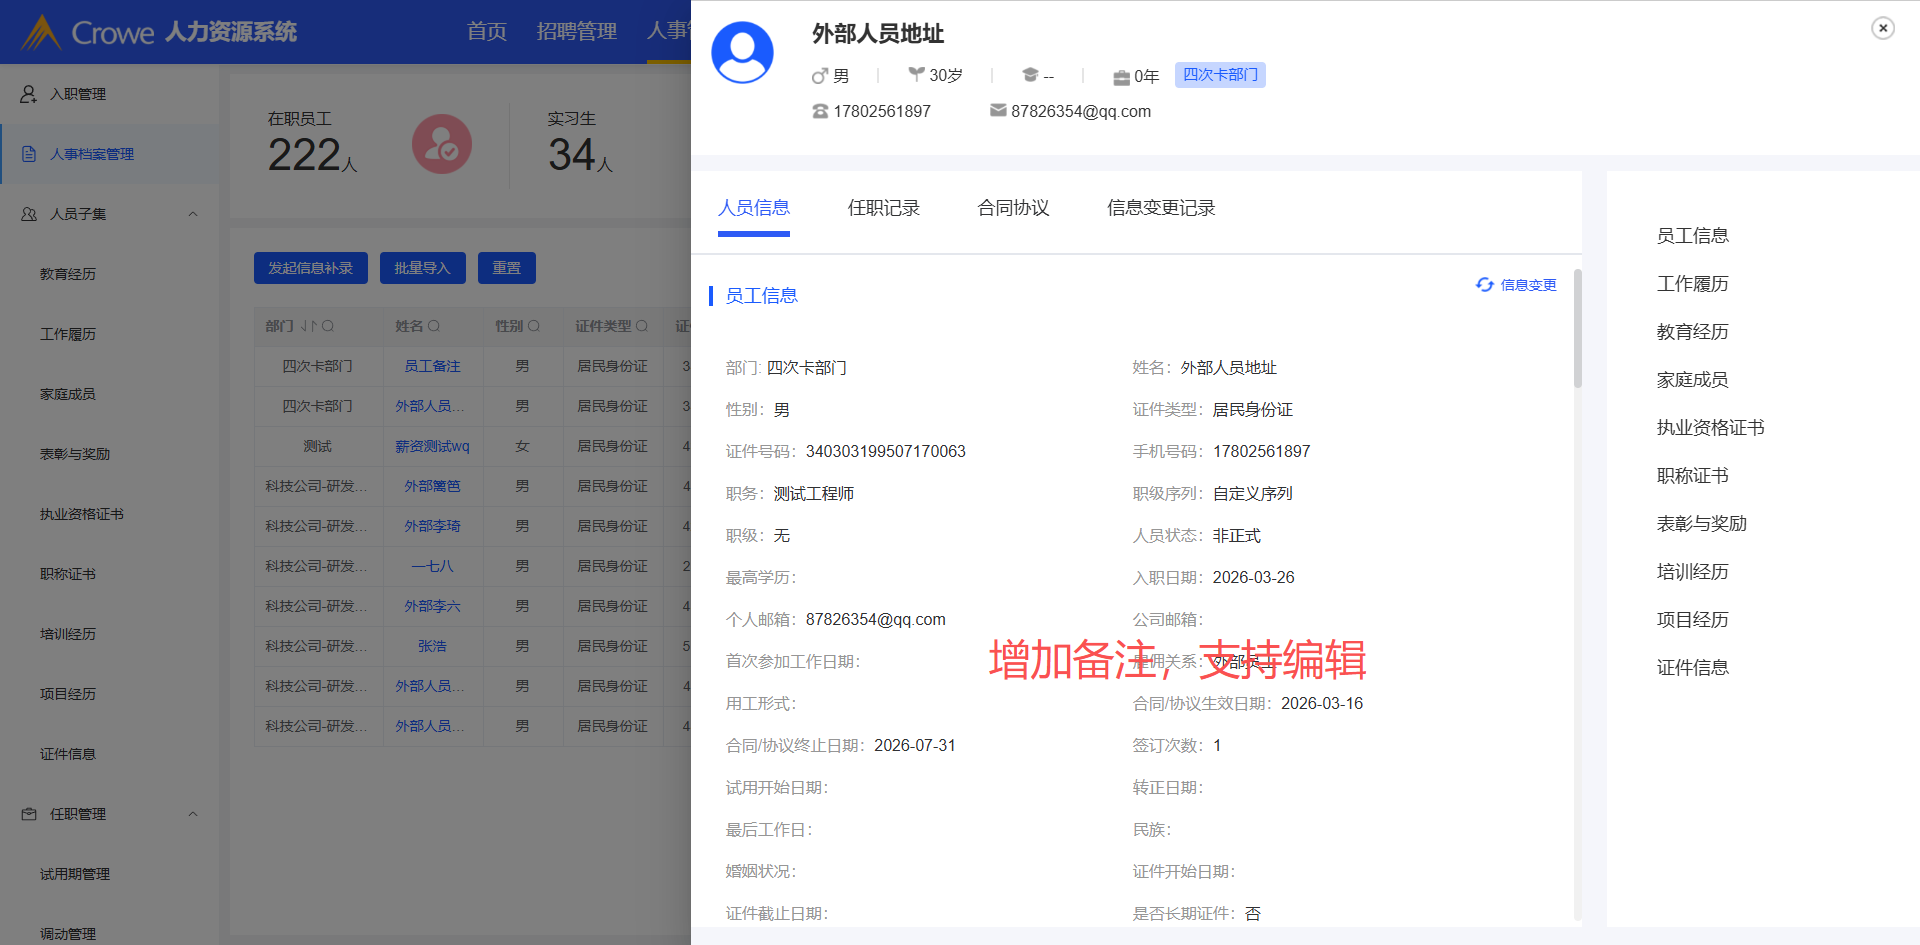Click the 信息变更 refresh icon
This screenshot has width=1920, height=945.
pyautogui.click(x=1485, y=285)
